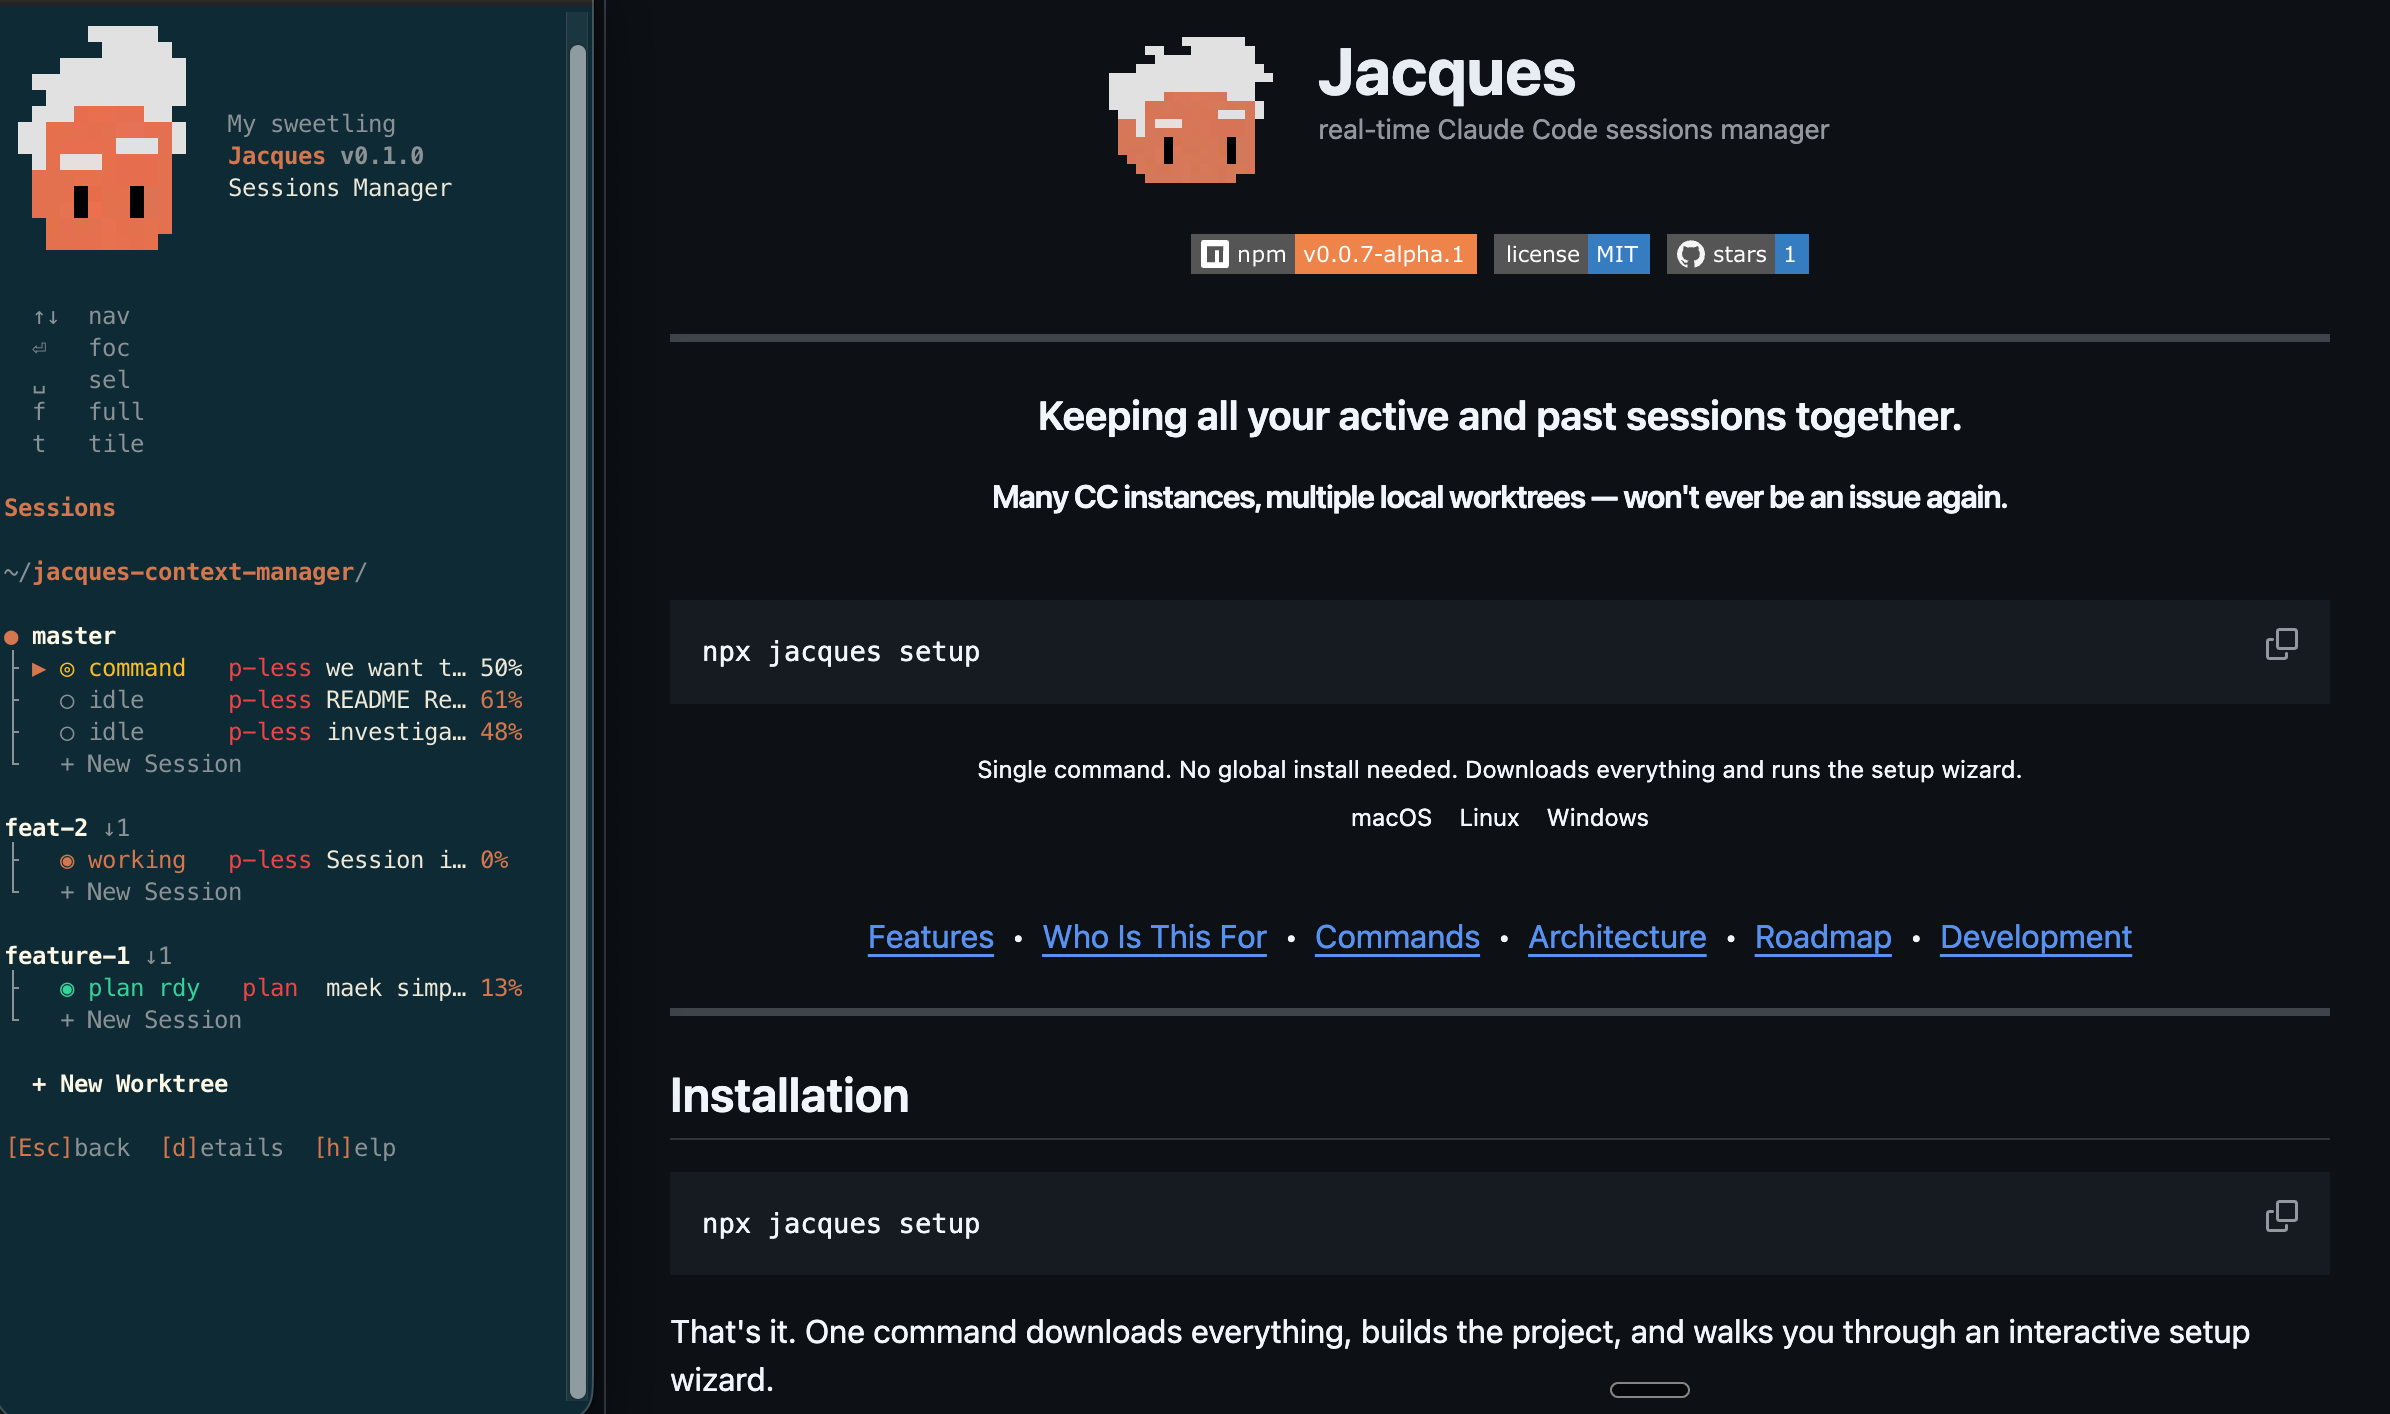Open the Architecture link
Image resolution: width=2390 pixels, height=1414 pixels.
point(1617,937)
